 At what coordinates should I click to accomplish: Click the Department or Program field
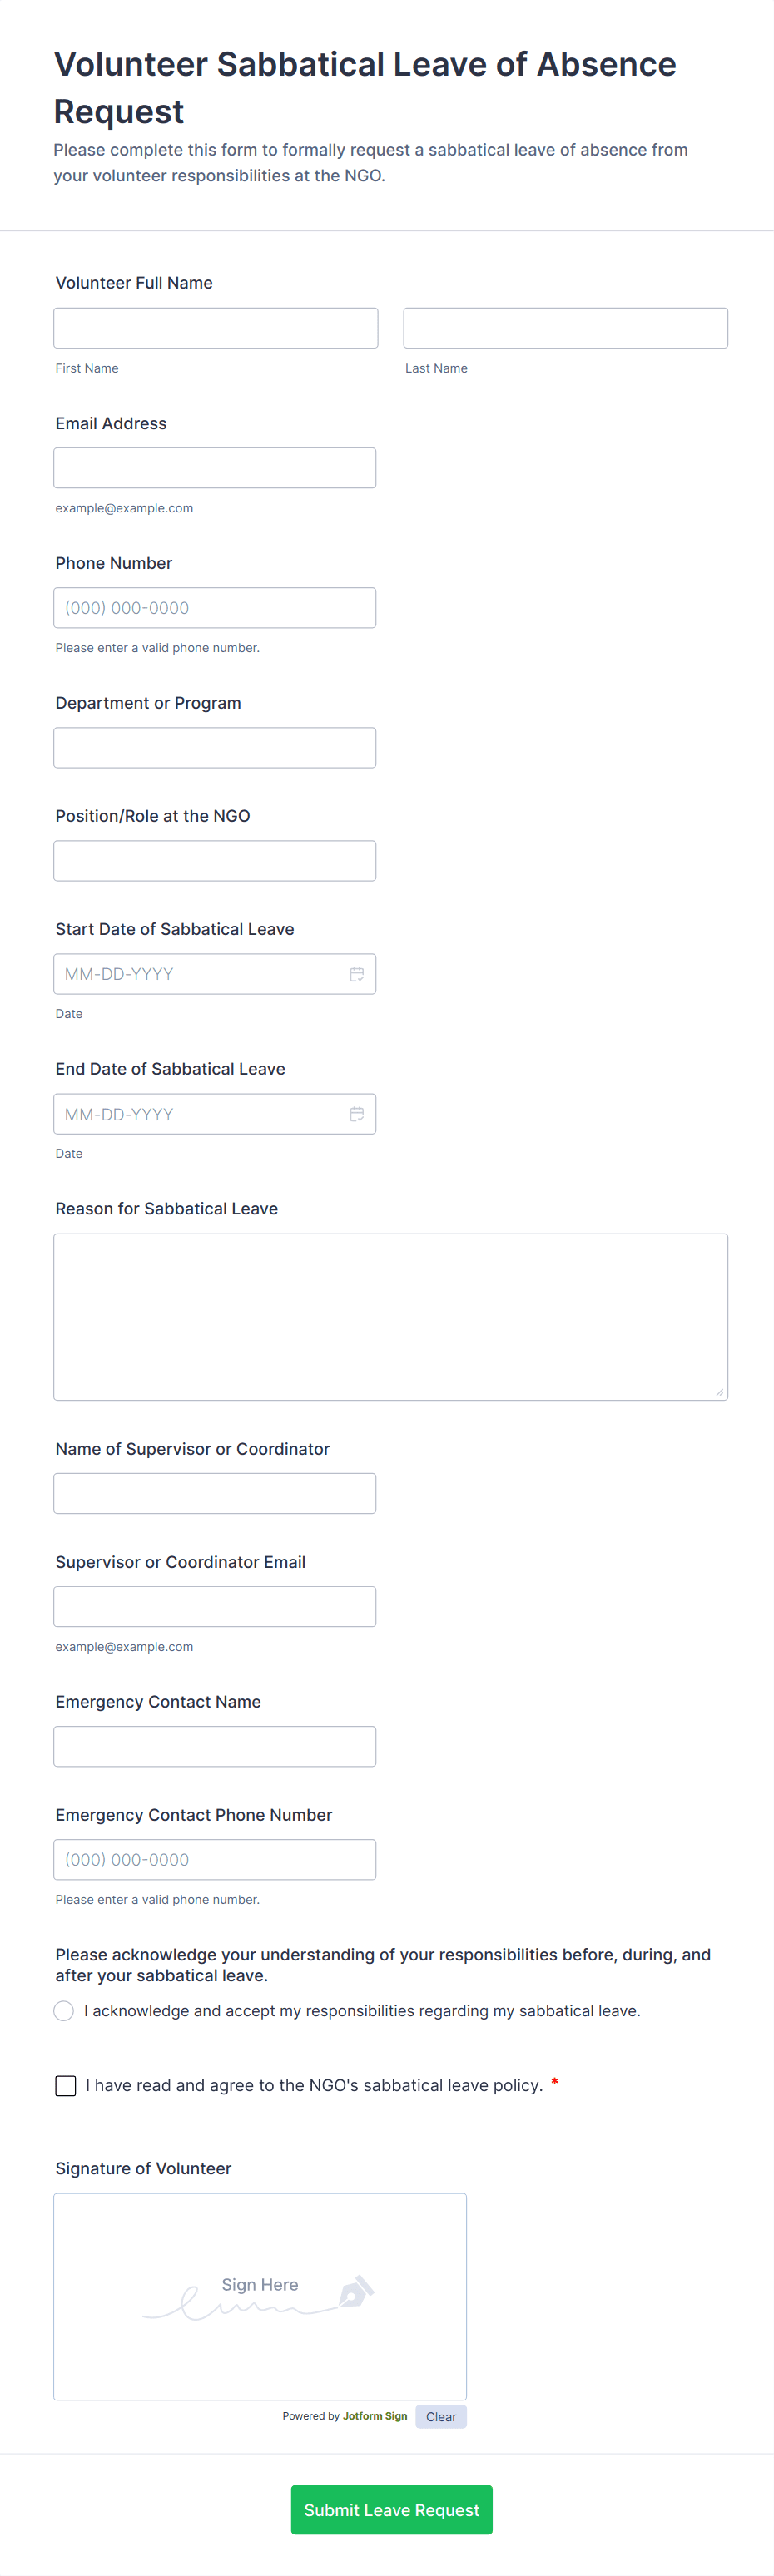(x=215, y=748)
